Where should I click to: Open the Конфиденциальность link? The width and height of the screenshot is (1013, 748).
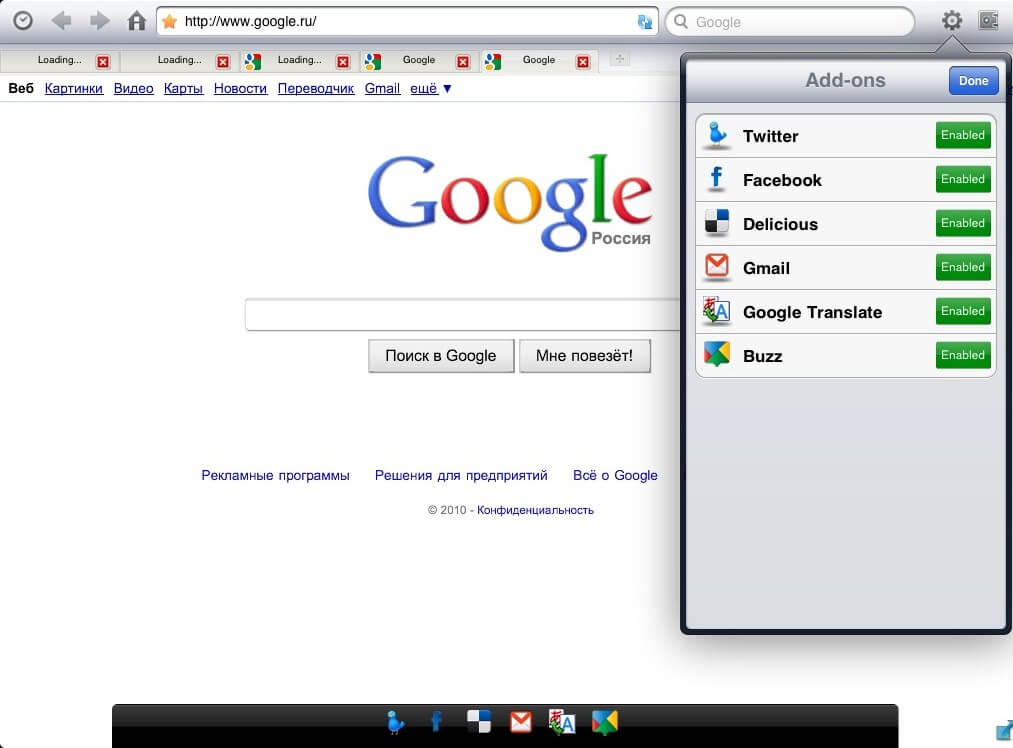tap(535, 510)
